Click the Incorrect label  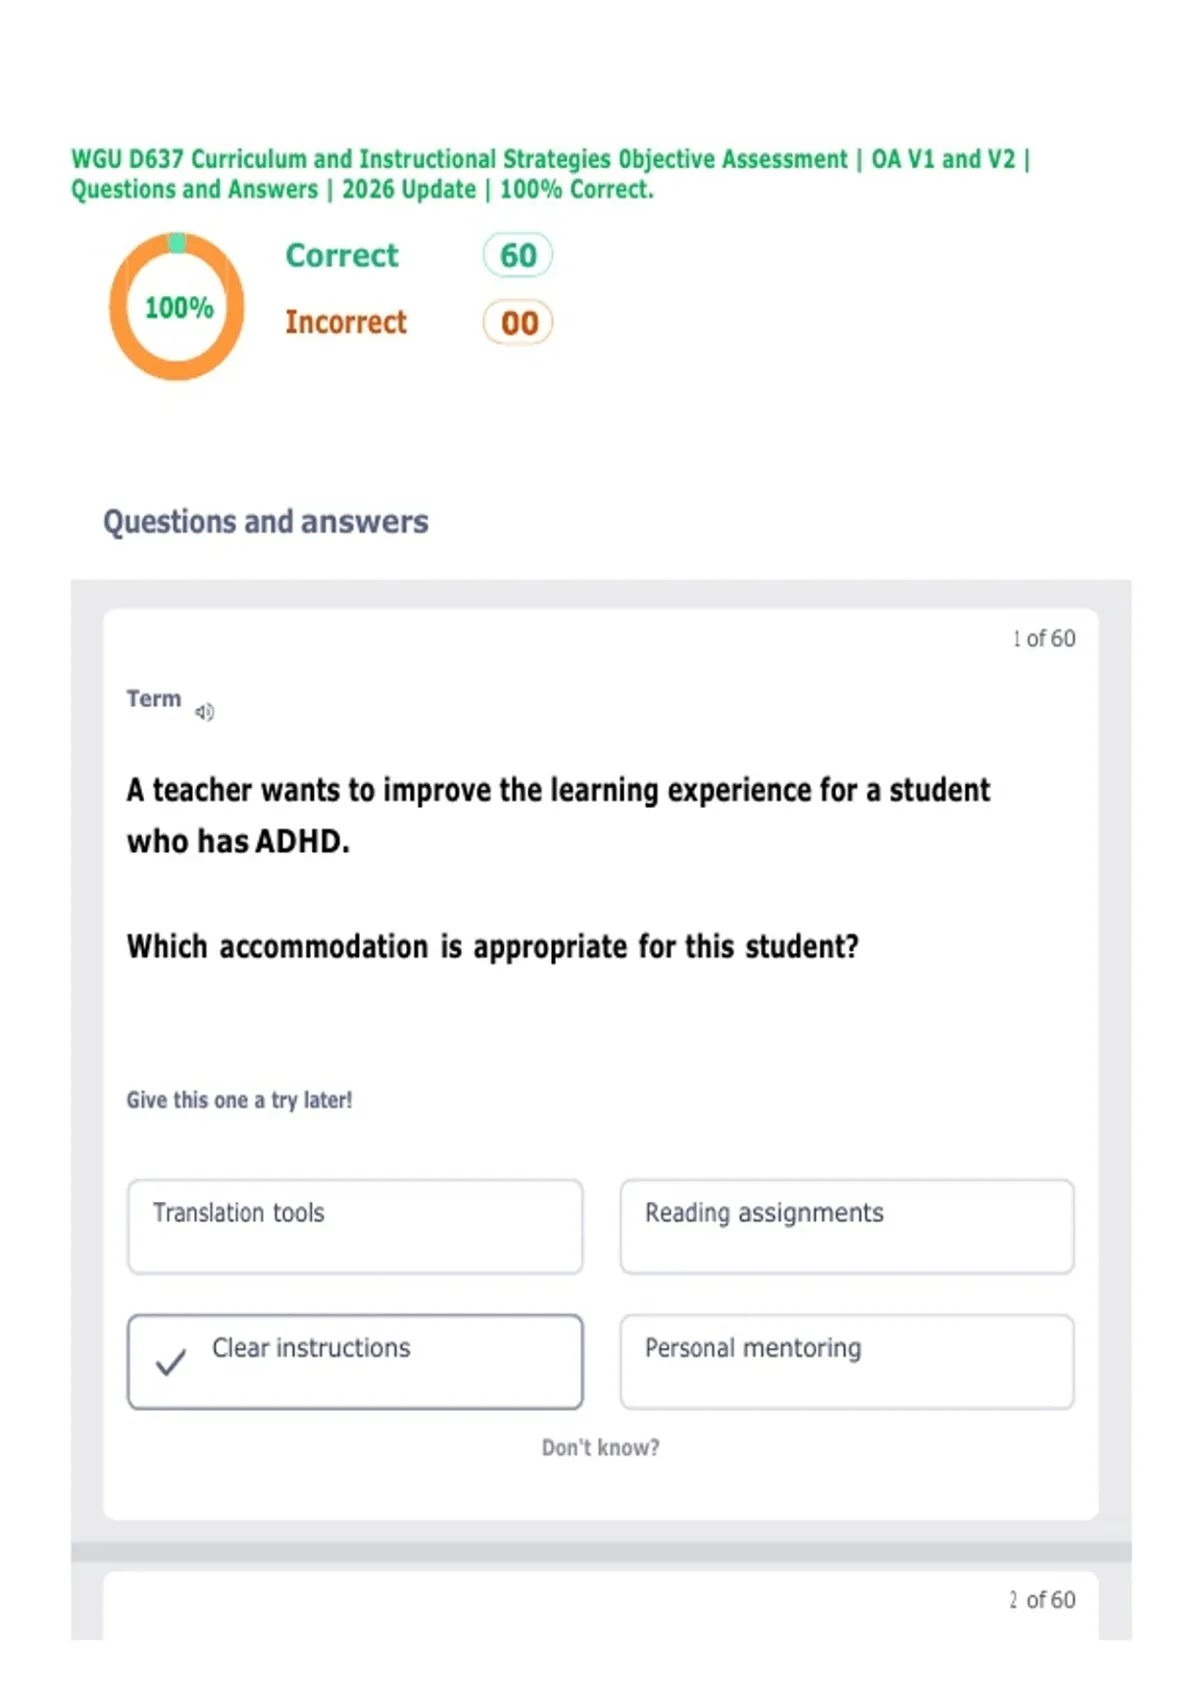346,322
